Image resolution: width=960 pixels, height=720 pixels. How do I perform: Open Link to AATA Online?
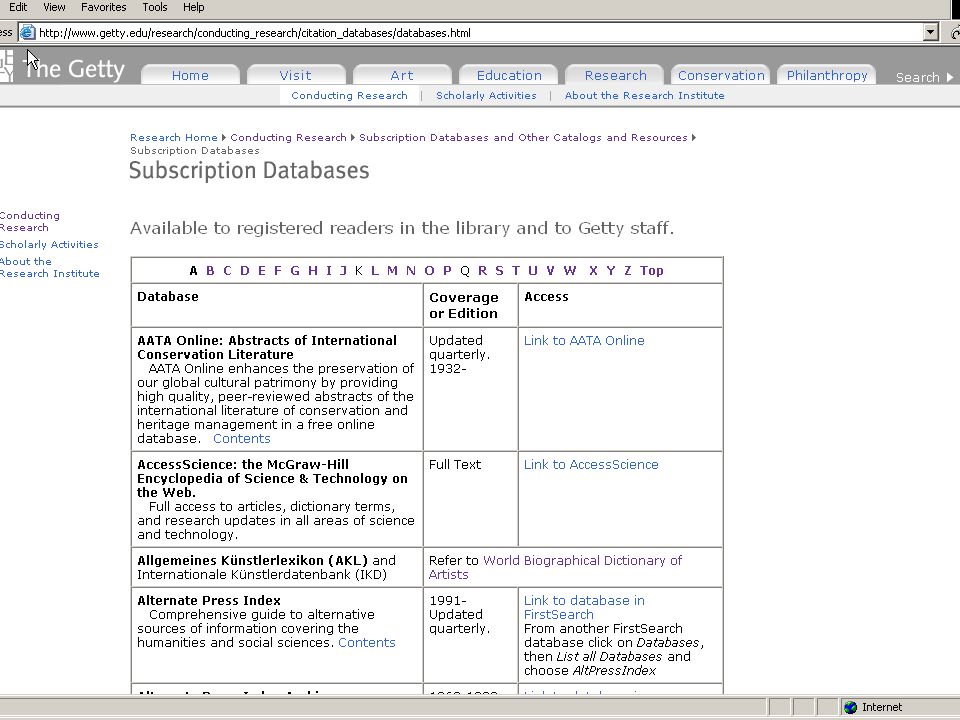(x=584, y=340)
